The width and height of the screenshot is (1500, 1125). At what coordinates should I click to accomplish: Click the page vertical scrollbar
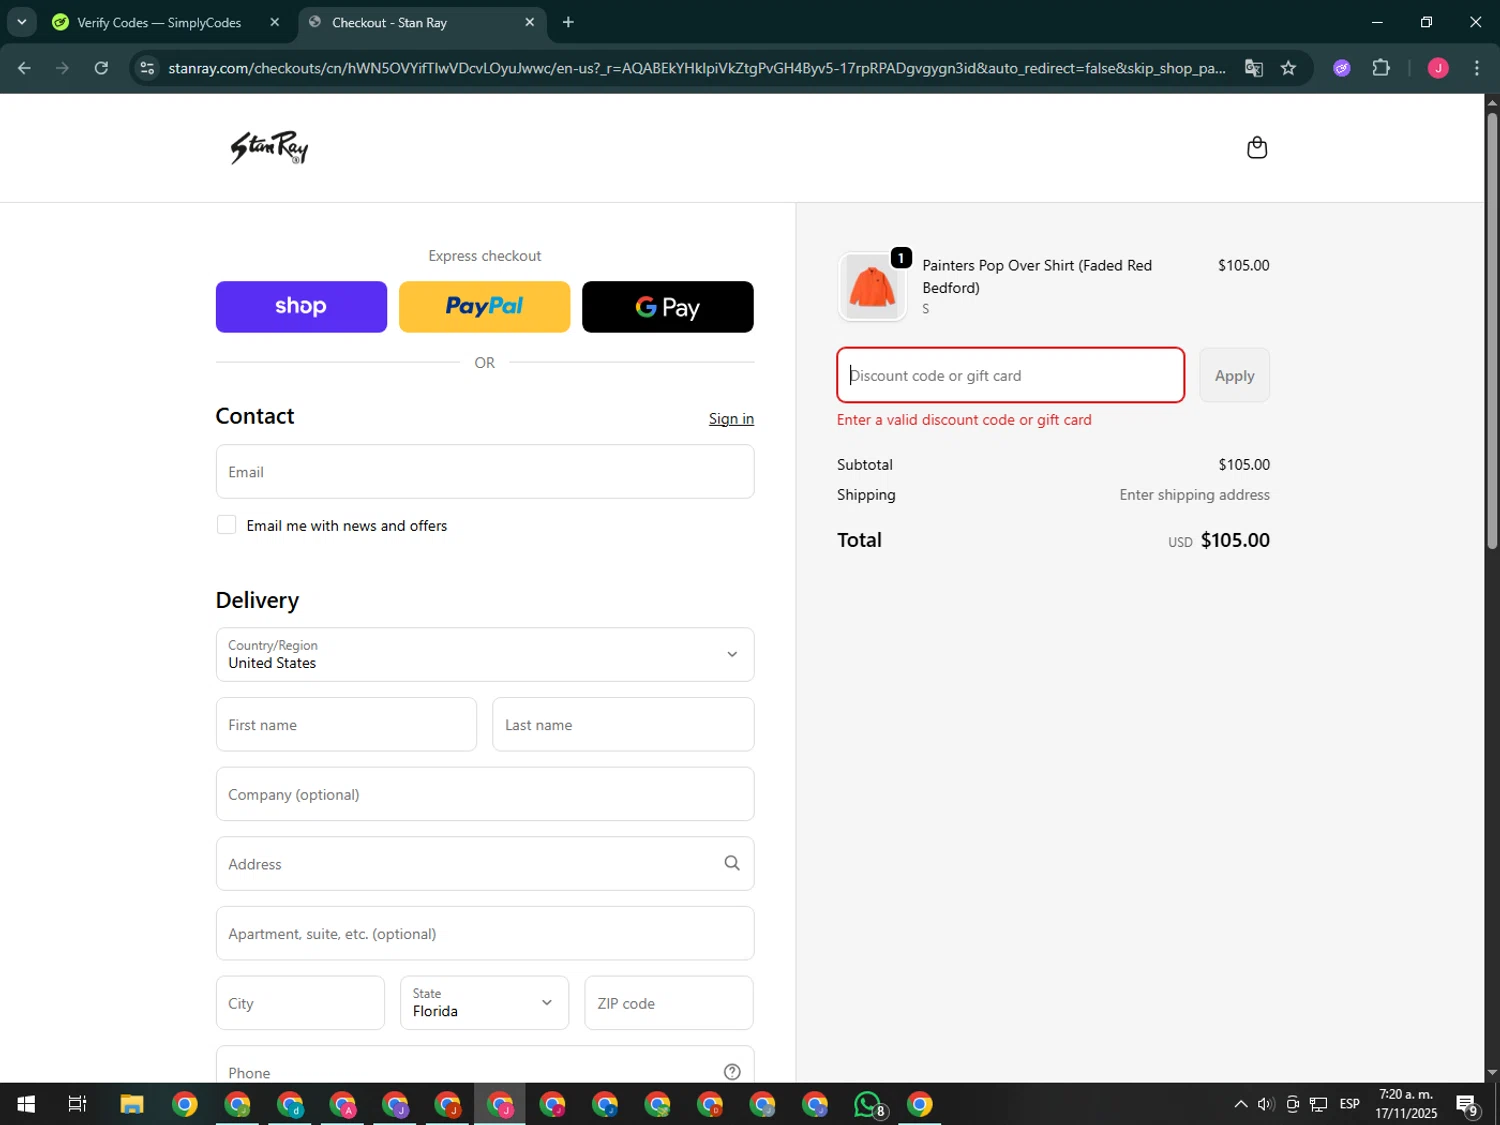1492,330
